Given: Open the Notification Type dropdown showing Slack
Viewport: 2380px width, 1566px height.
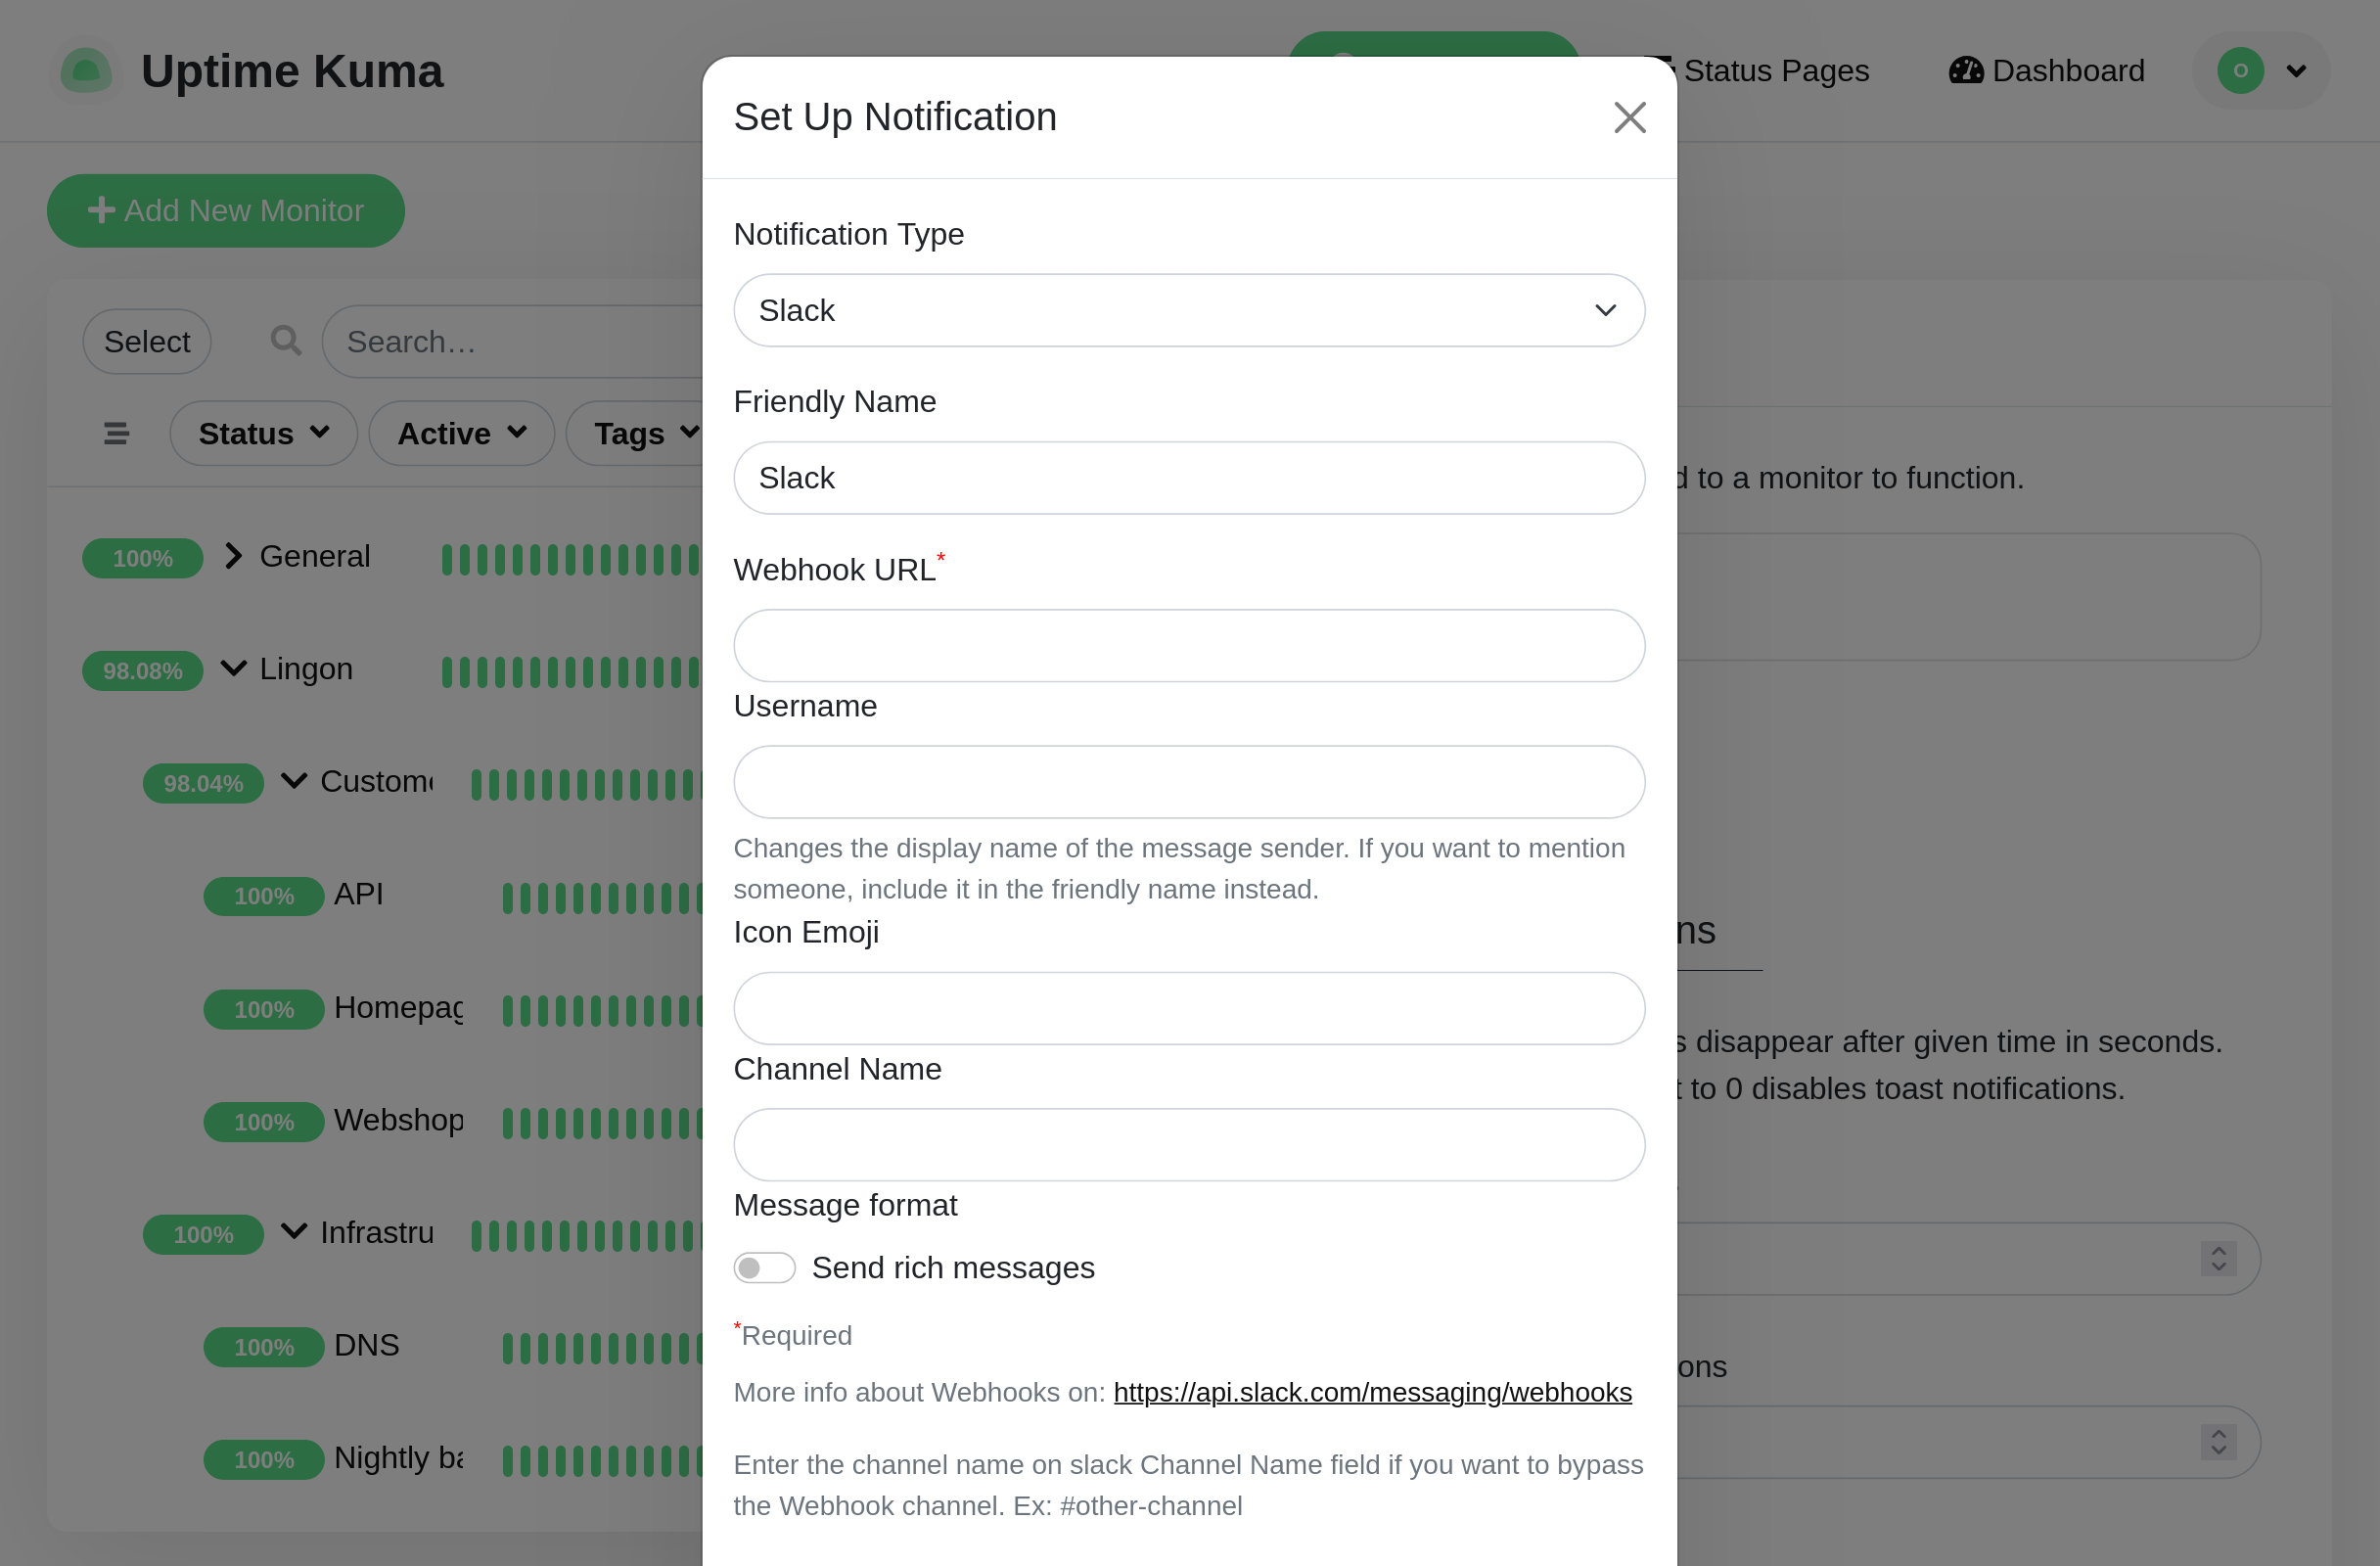Looking at the screenshot, I should pyautogui.click(x=1189, y=310).
